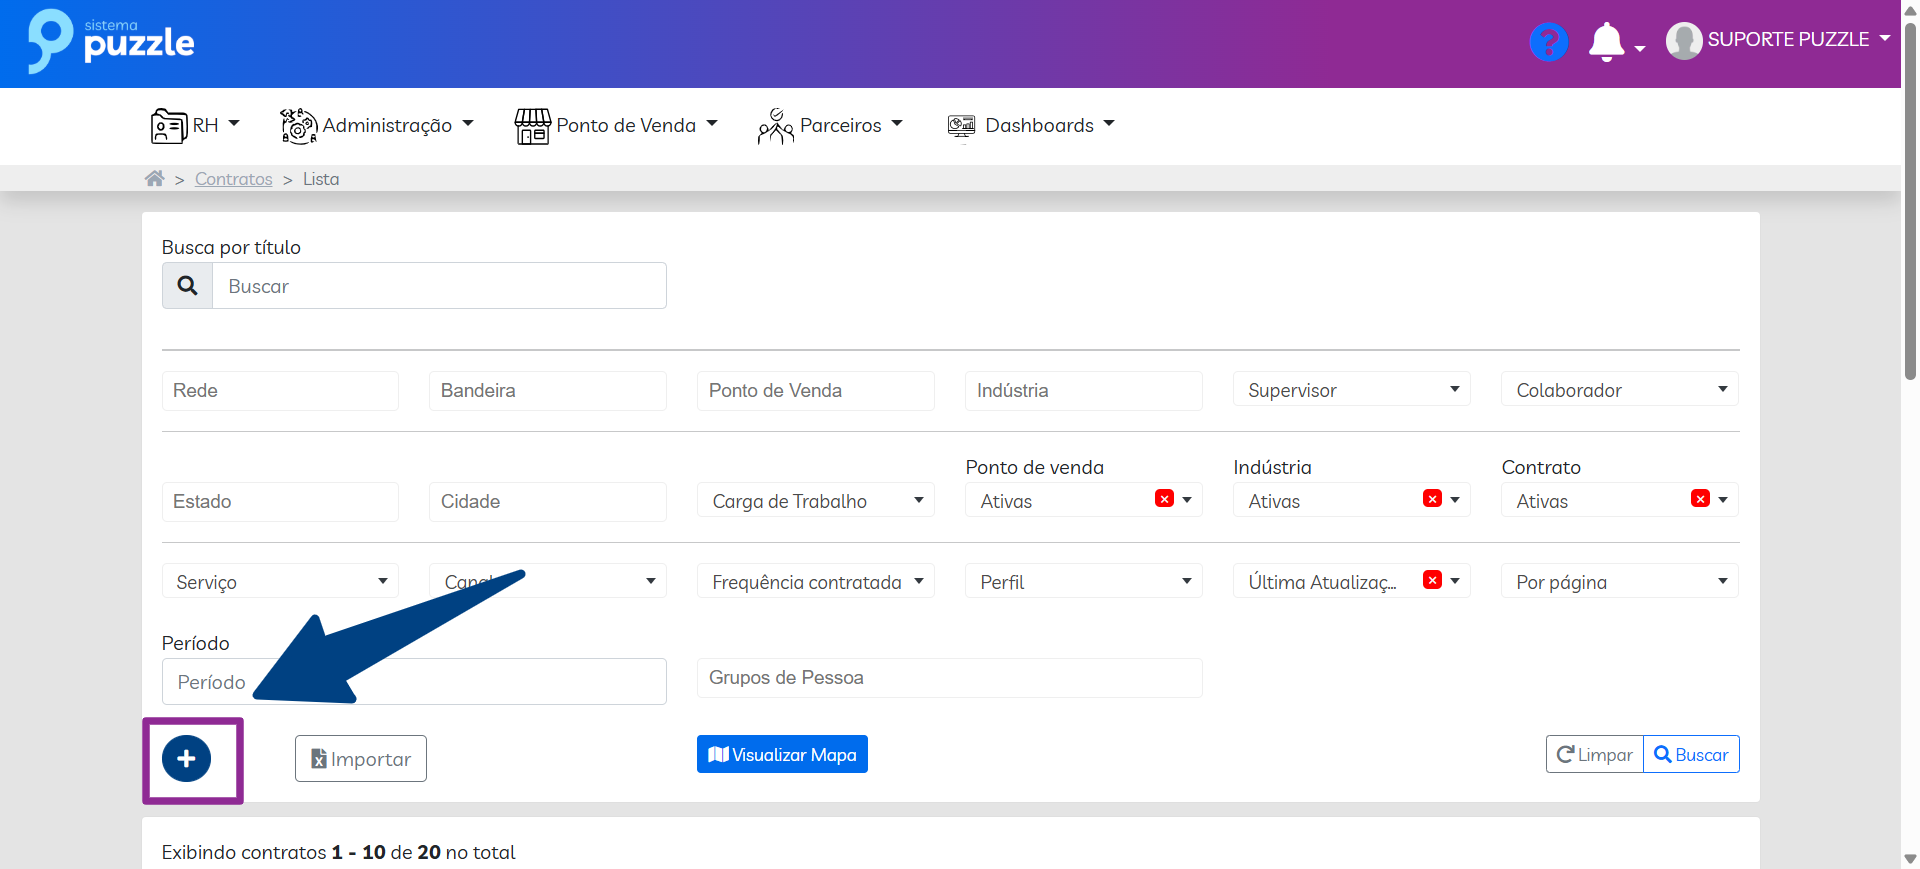The image size is (1920, 869).
Task: Open the notifications bell icon
Action: [x=1606, y=42]
